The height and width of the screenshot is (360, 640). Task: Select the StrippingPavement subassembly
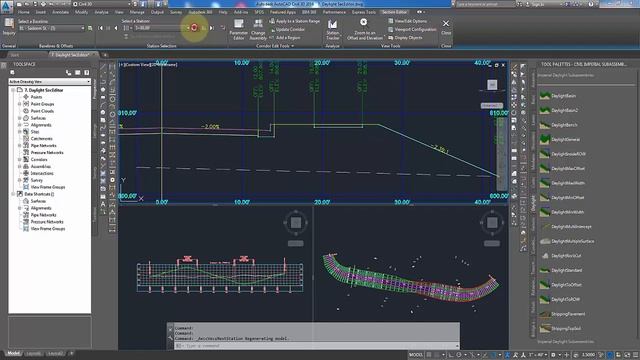562,314
